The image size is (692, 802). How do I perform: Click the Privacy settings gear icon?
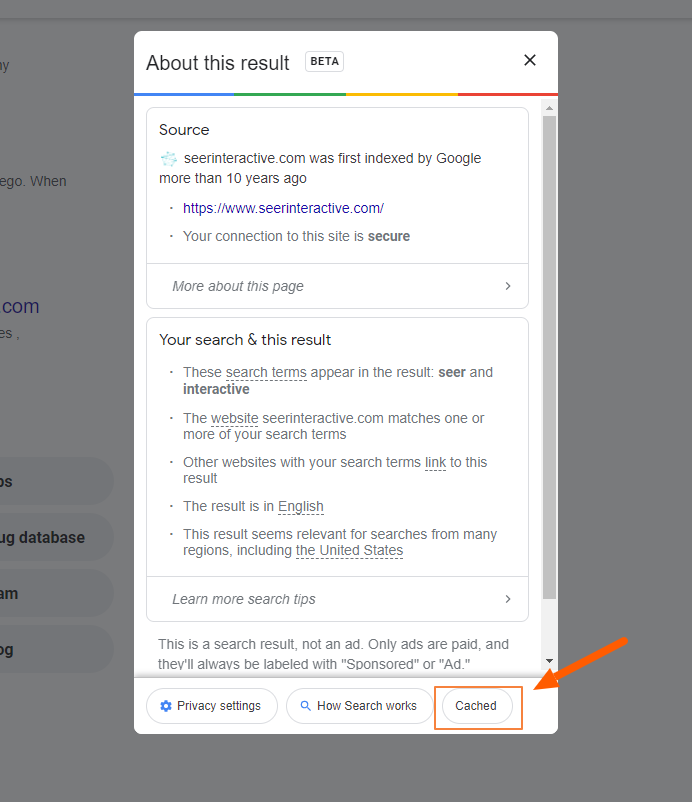tap(166, 706)
